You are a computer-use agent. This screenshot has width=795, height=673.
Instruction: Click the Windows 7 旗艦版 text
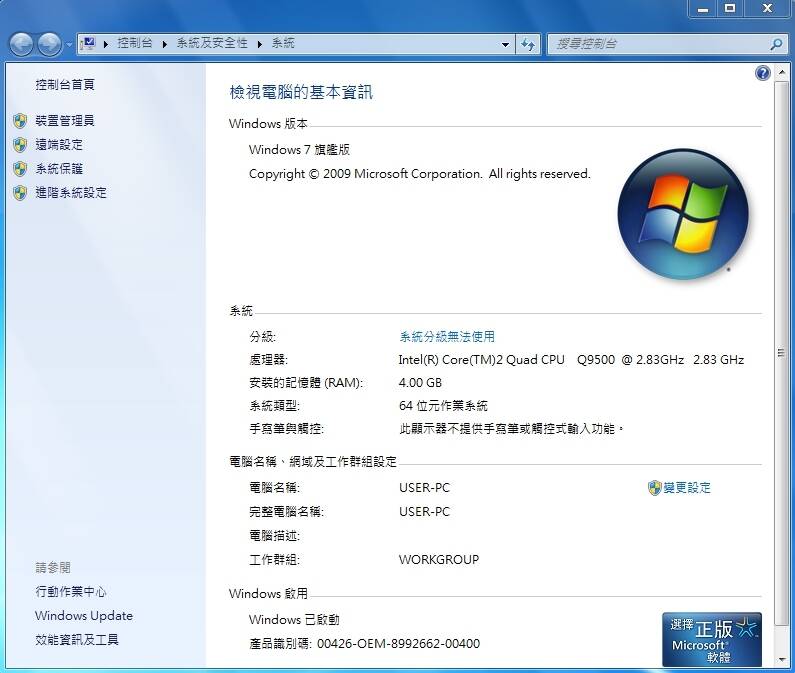[x=299, y=150]
